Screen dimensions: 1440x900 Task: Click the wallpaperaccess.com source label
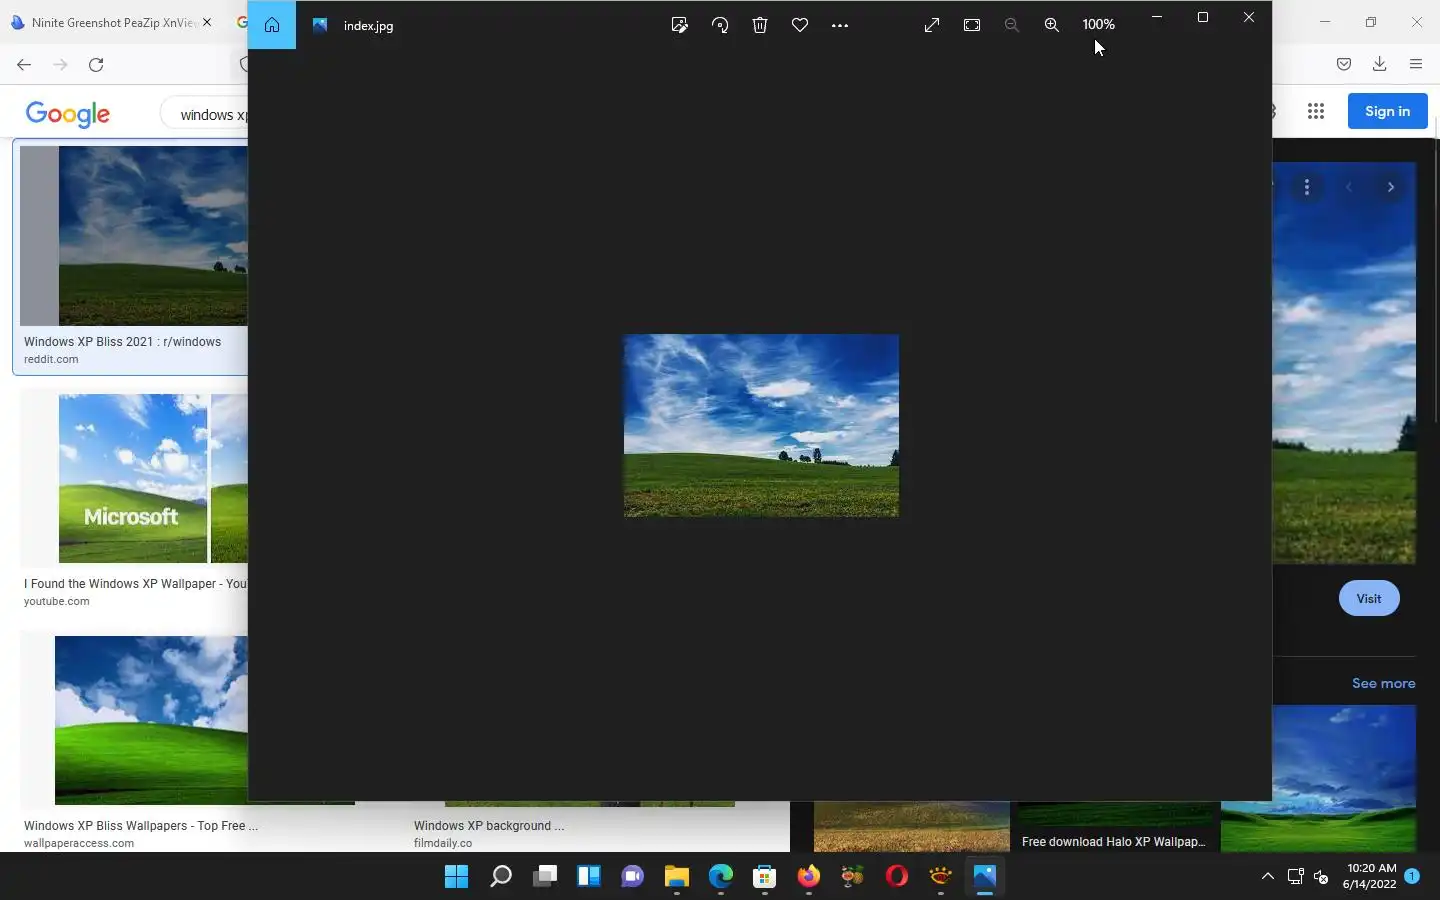[x=79, y=843]
